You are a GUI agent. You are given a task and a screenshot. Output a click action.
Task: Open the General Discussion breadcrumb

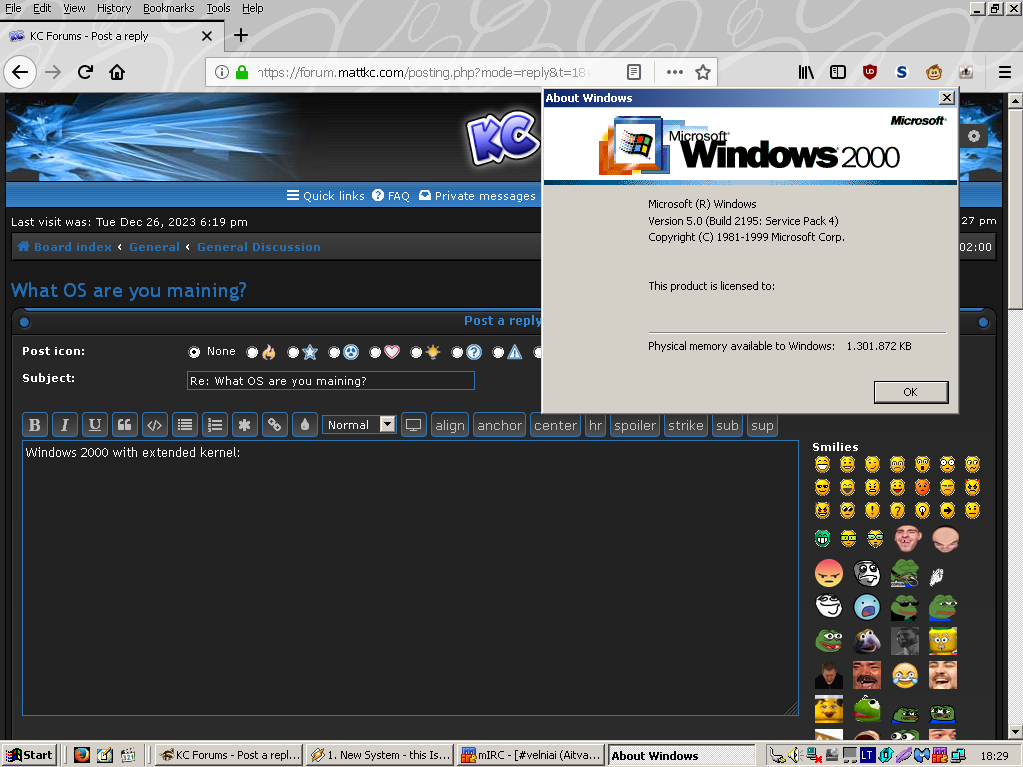coord(259,247)
